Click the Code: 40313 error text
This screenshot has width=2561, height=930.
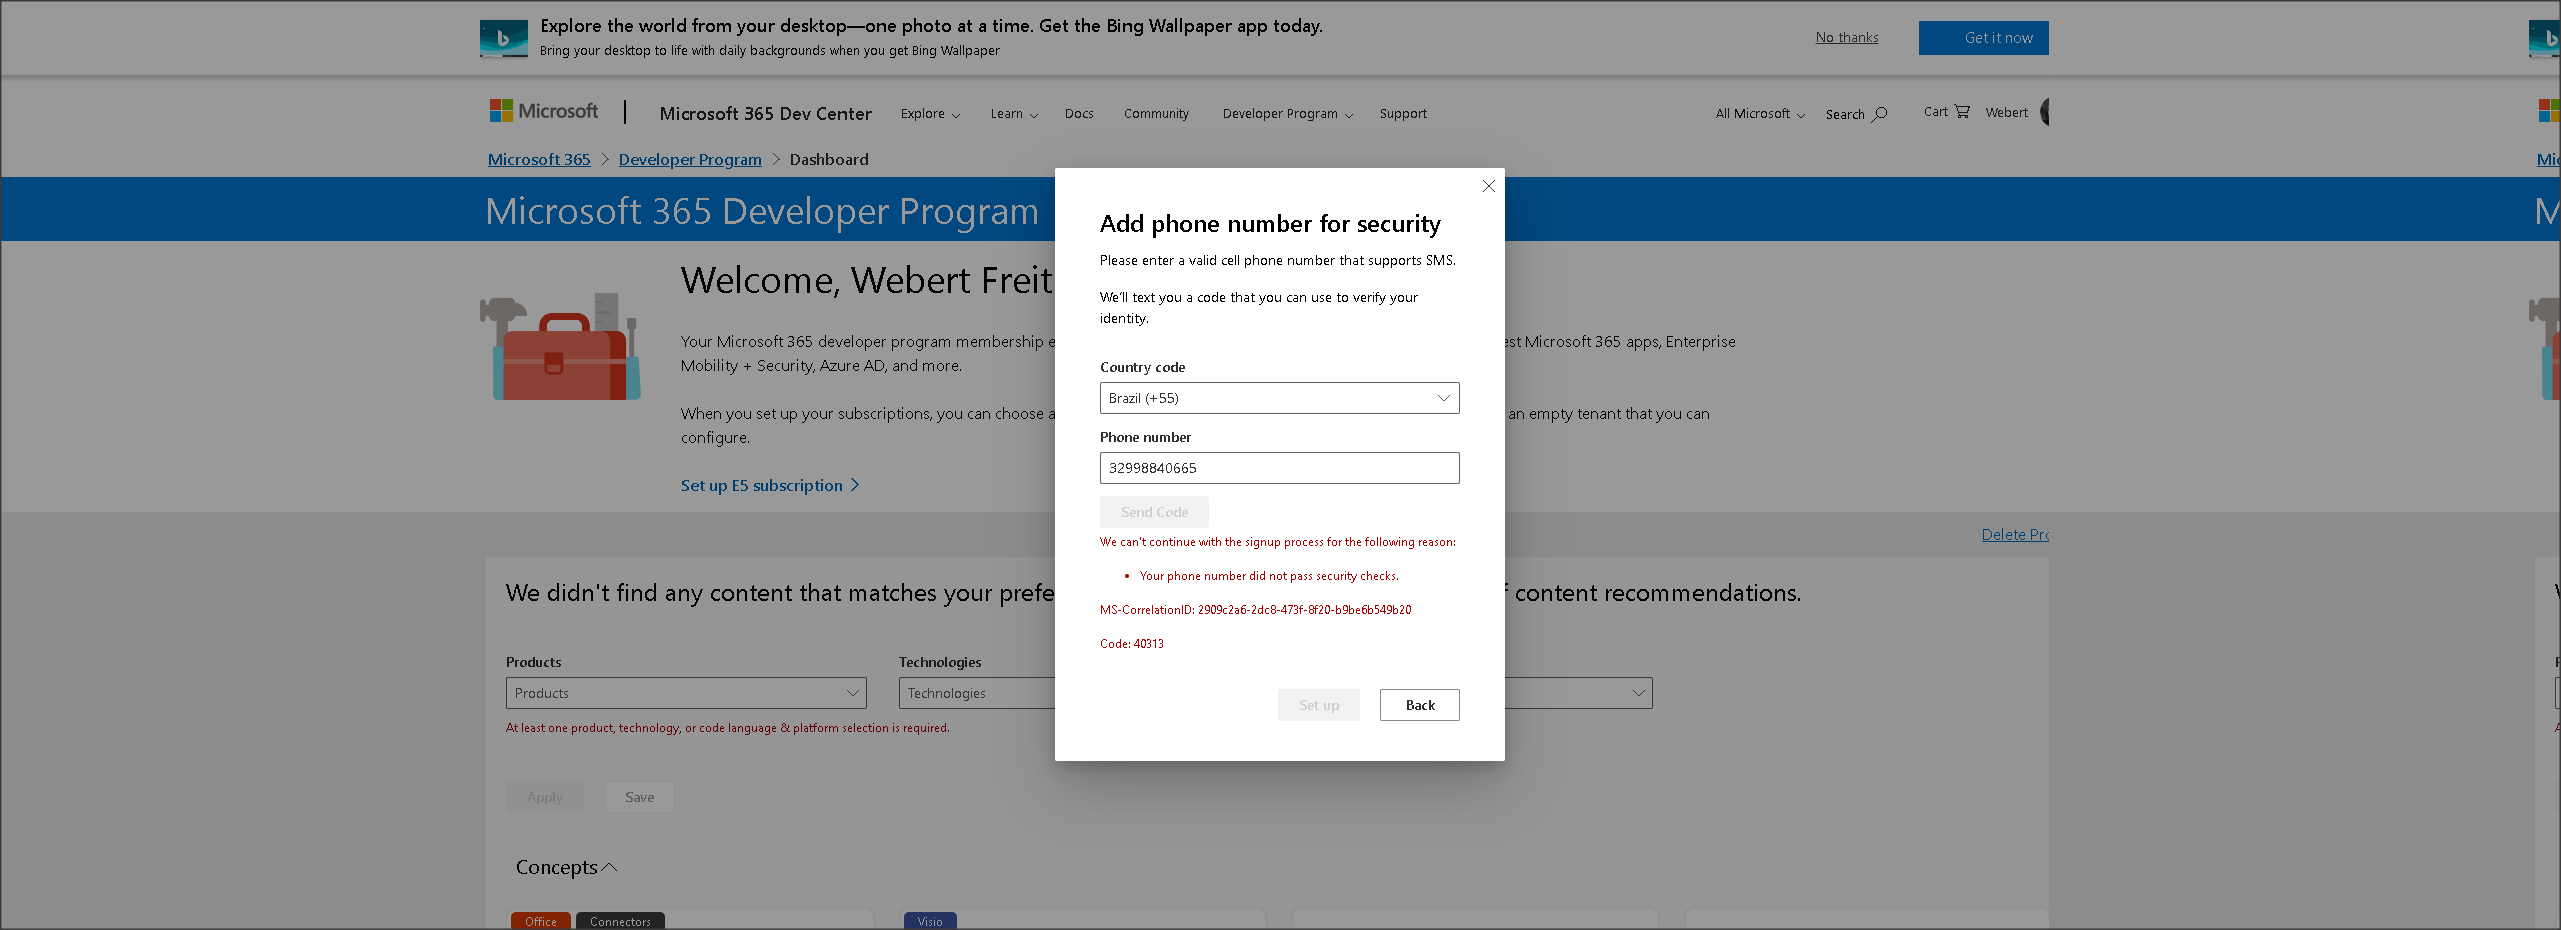(1132, 644)
